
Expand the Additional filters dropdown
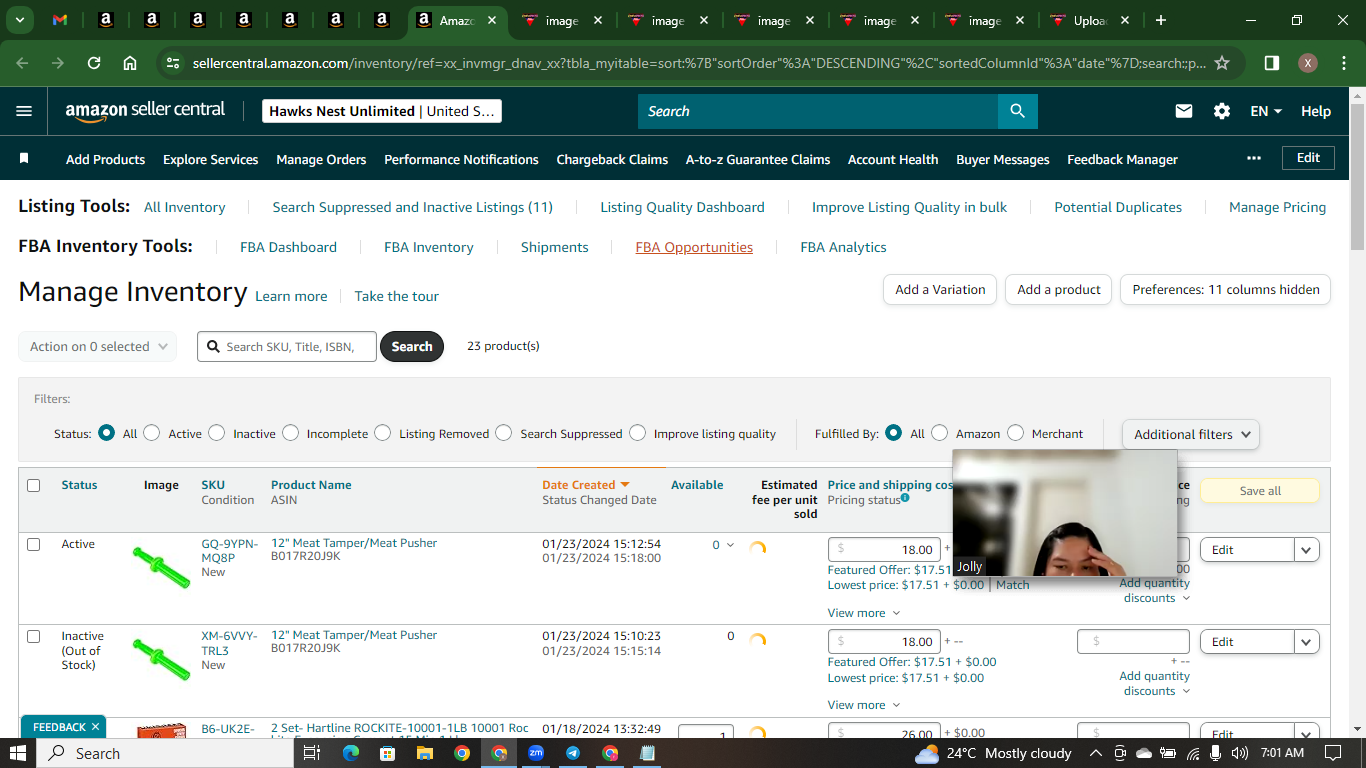pyautogui.click(x=1191, y=434)
